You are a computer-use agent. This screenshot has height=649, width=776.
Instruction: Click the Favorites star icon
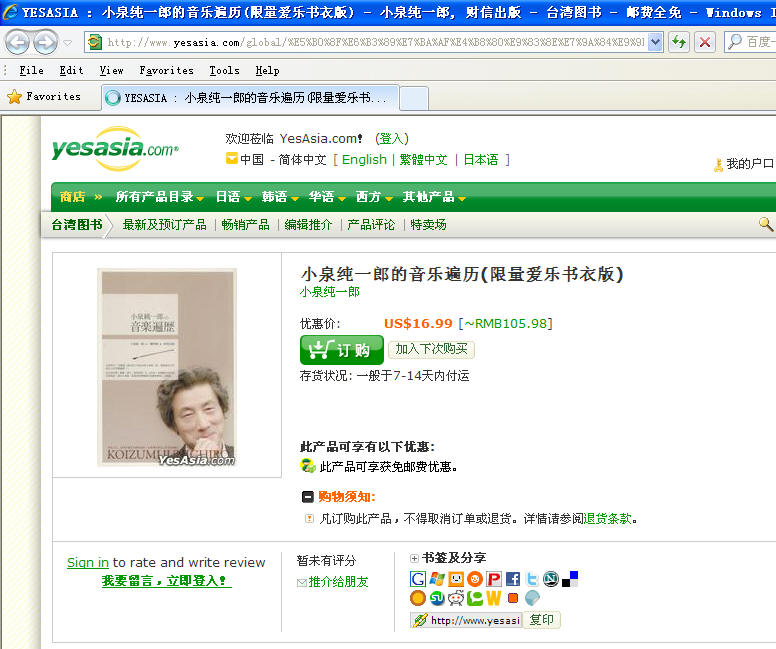click(14, 97)
